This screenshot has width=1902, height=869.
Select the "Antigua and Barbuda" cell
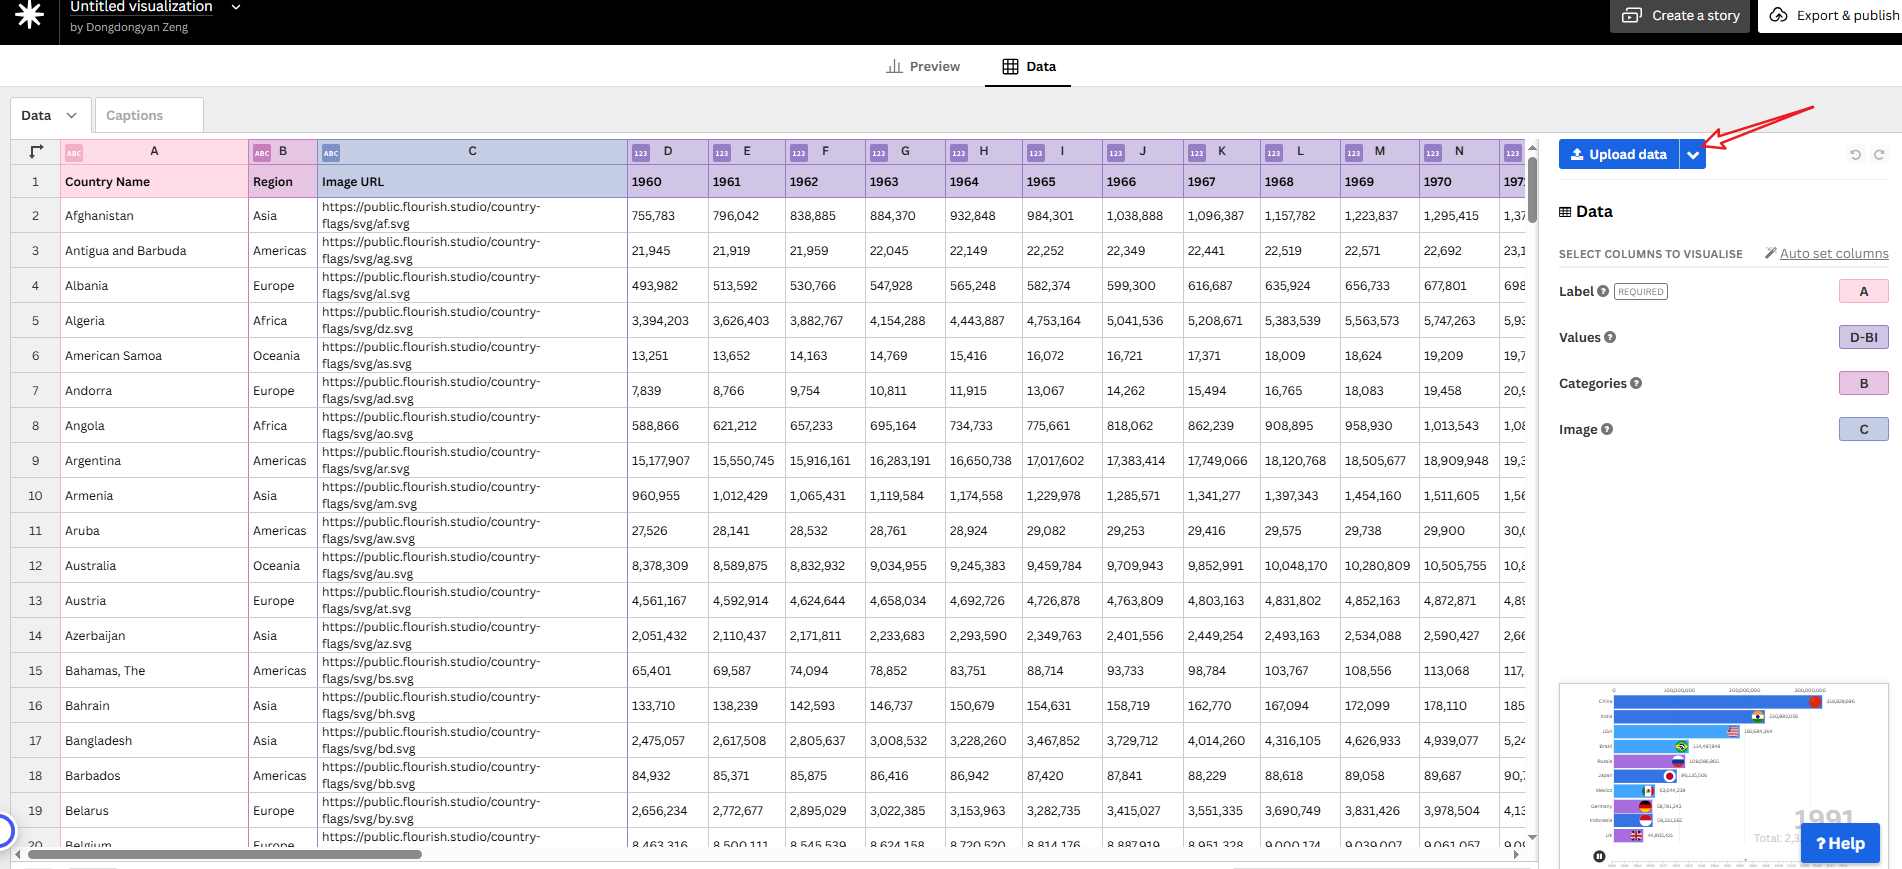coord(155,251)
